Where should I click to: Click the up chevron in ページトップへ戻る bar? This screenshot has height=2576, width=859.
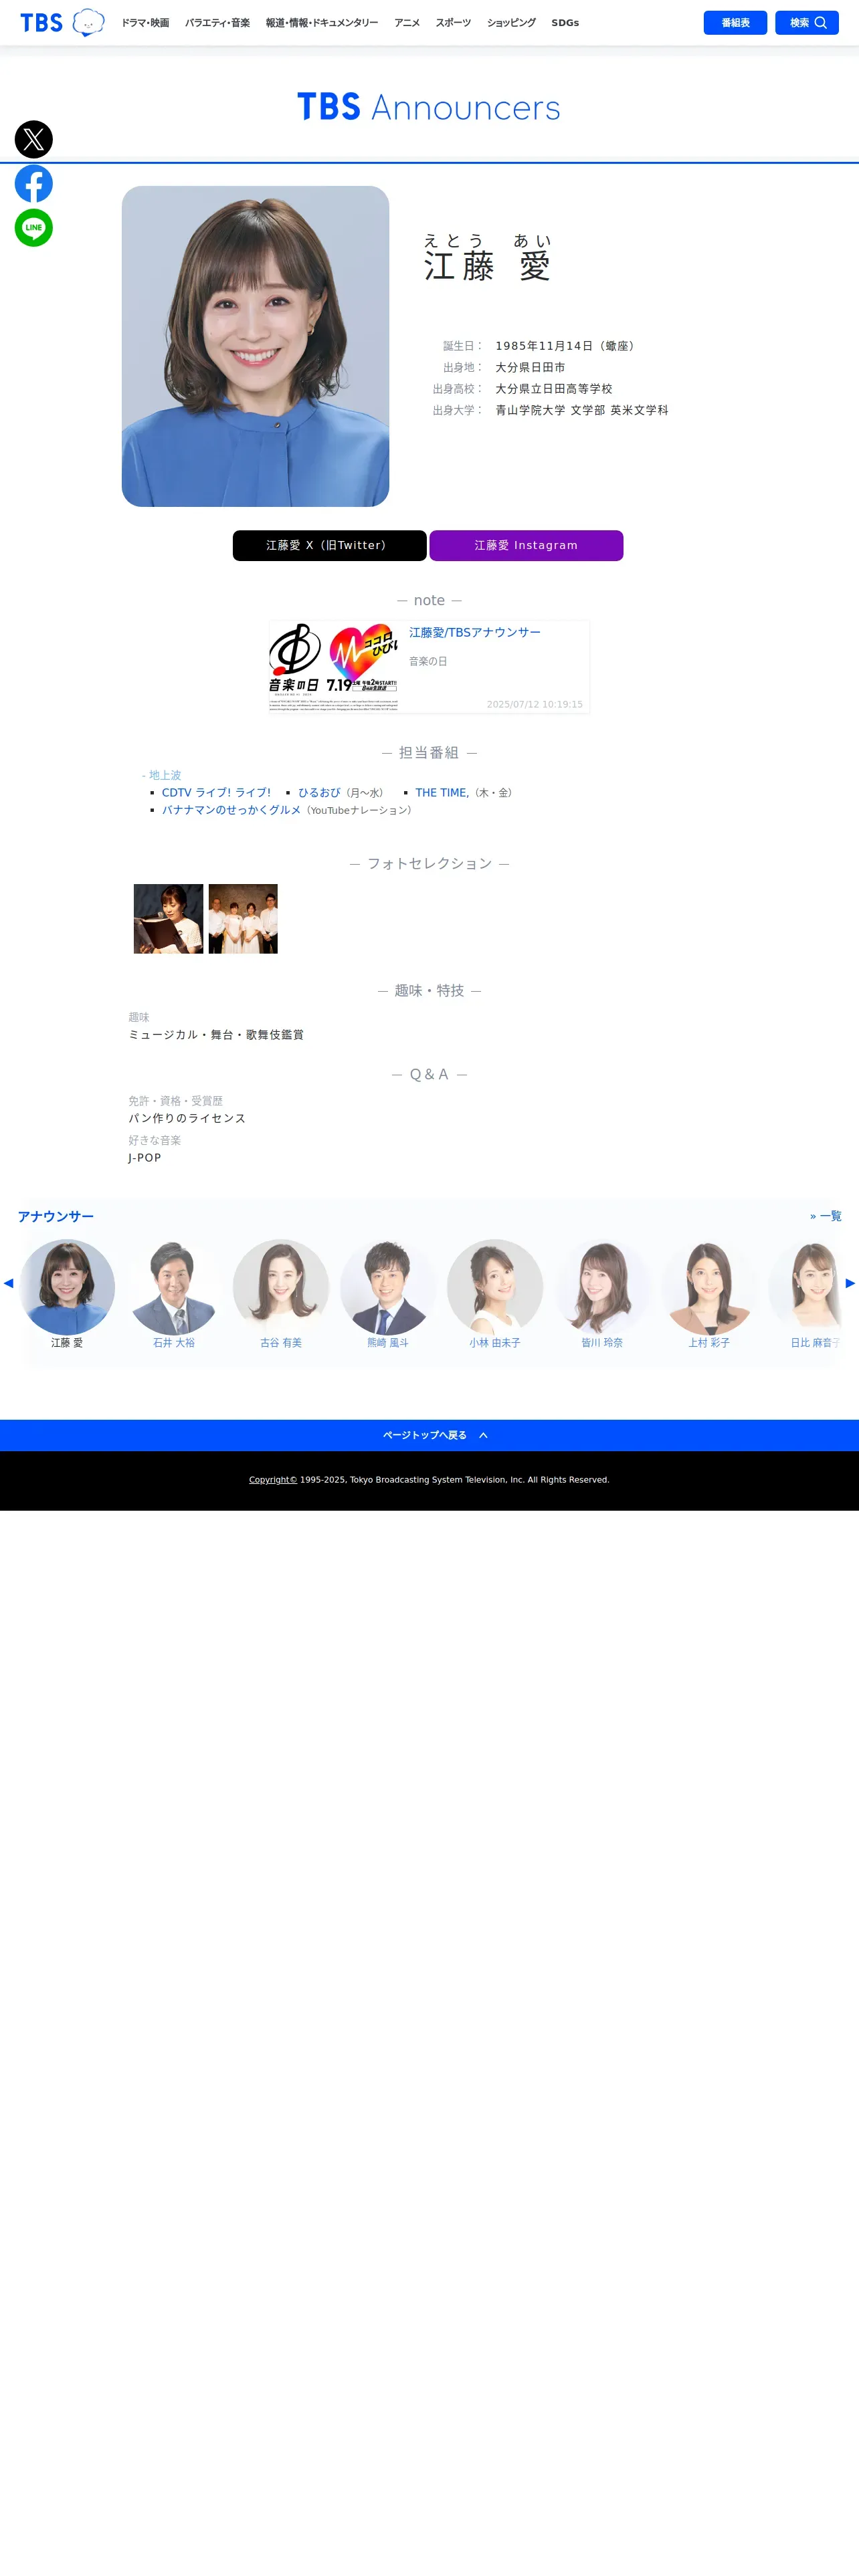(483, 1435)
